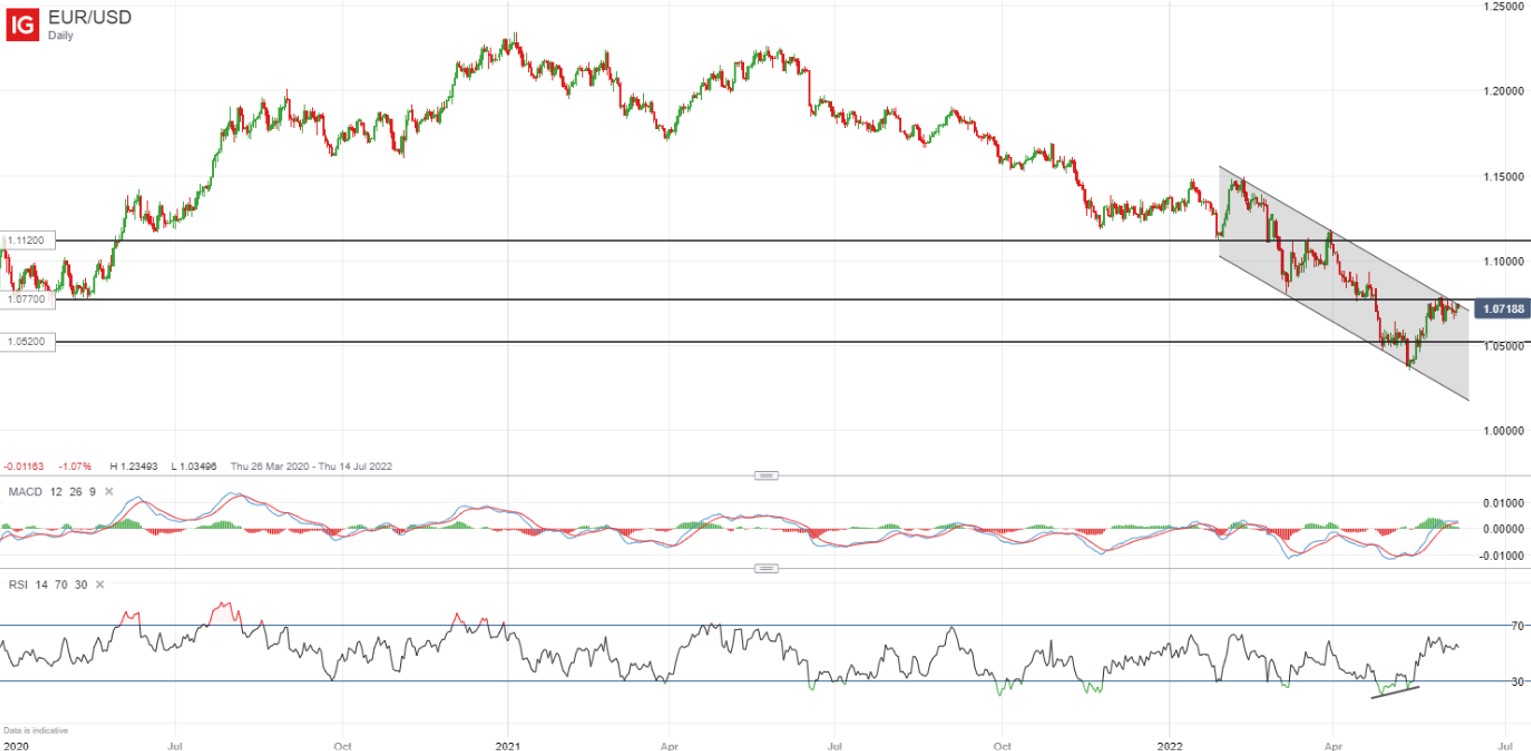Click the L 1.03496 low value
Viewport: 1531px width, 751px height.
195,466
